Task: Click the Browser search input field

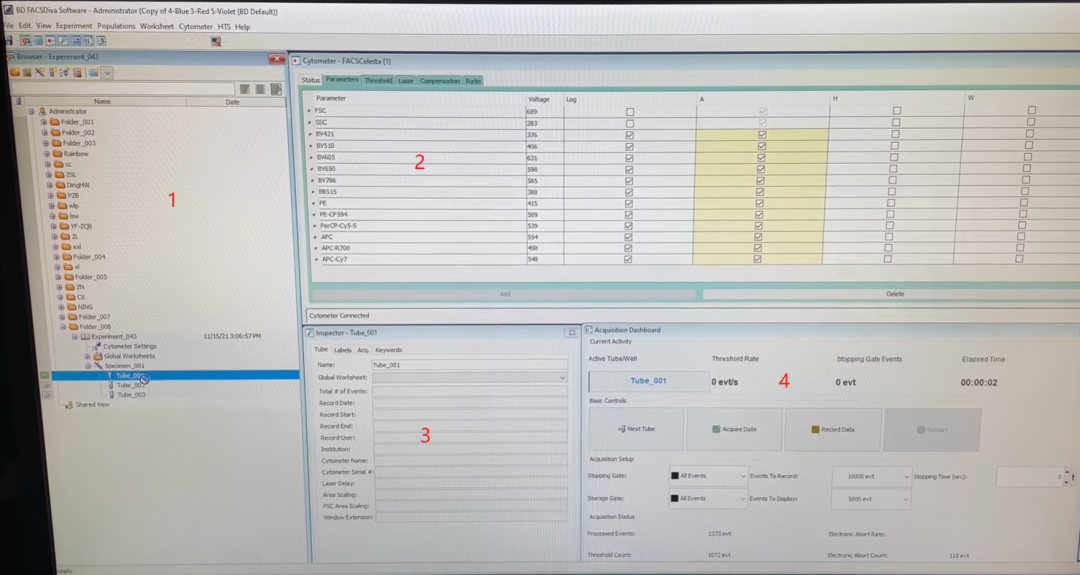Action: [x=123, y=89]
